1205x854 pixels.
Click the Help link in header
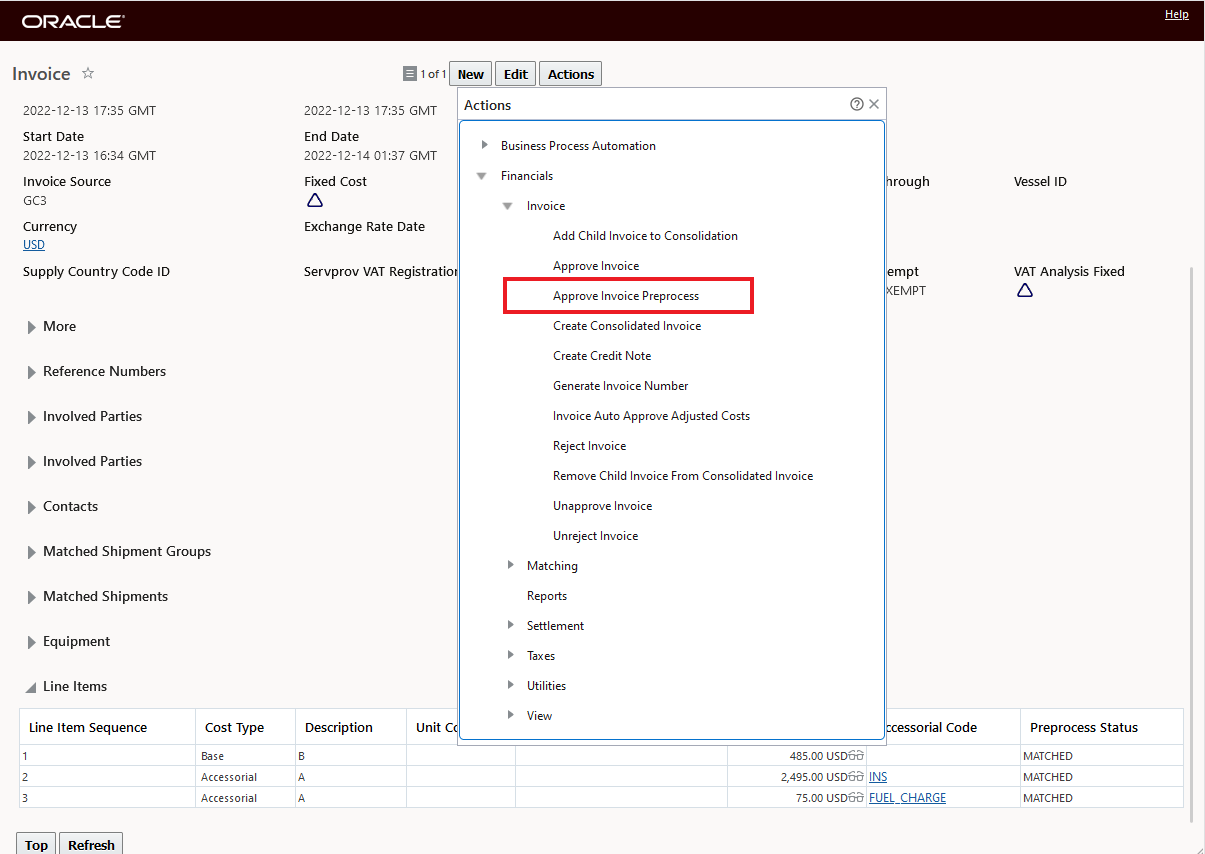click(1176, 15)
